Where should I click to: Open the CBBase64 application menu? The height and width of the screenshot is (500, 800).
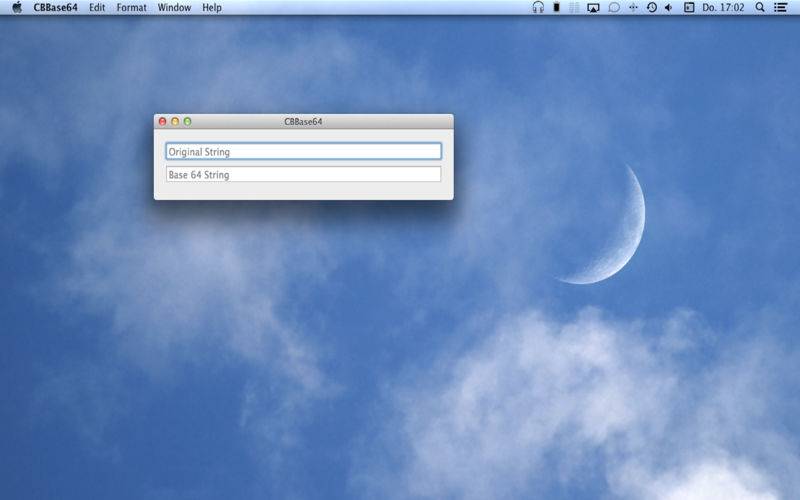point(55,7)
